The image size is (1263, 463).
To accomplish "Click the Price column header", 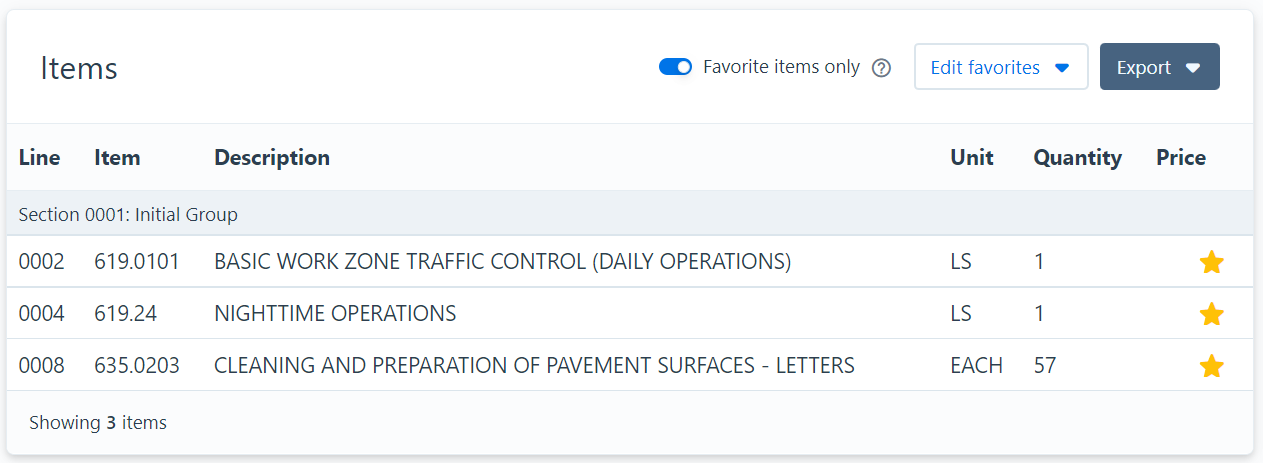I will pyautogui.click(x=1181, y=157).
